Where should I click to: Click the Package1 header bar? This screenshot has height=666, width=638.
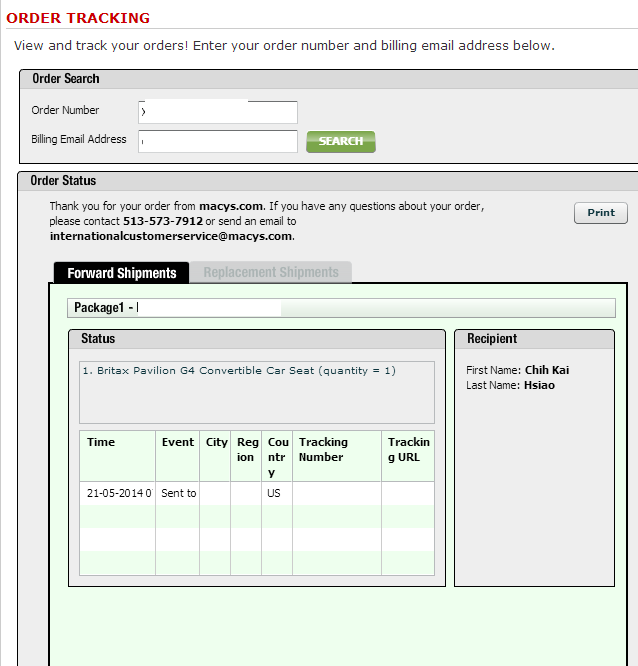(341, 308)
